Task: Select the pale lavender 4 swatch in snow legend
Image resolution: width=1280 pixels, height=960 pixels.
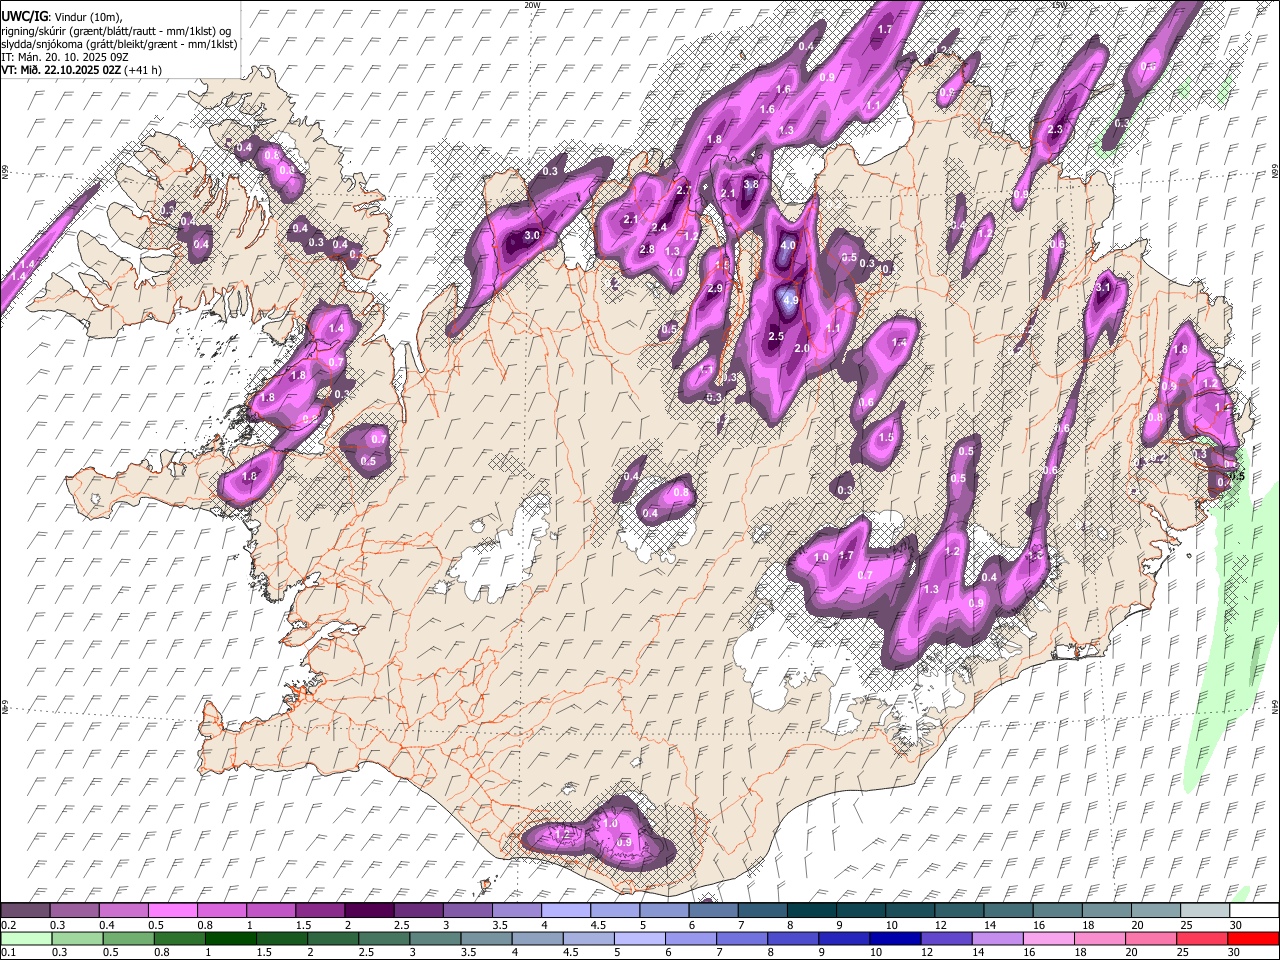Action: pos(566,910)
